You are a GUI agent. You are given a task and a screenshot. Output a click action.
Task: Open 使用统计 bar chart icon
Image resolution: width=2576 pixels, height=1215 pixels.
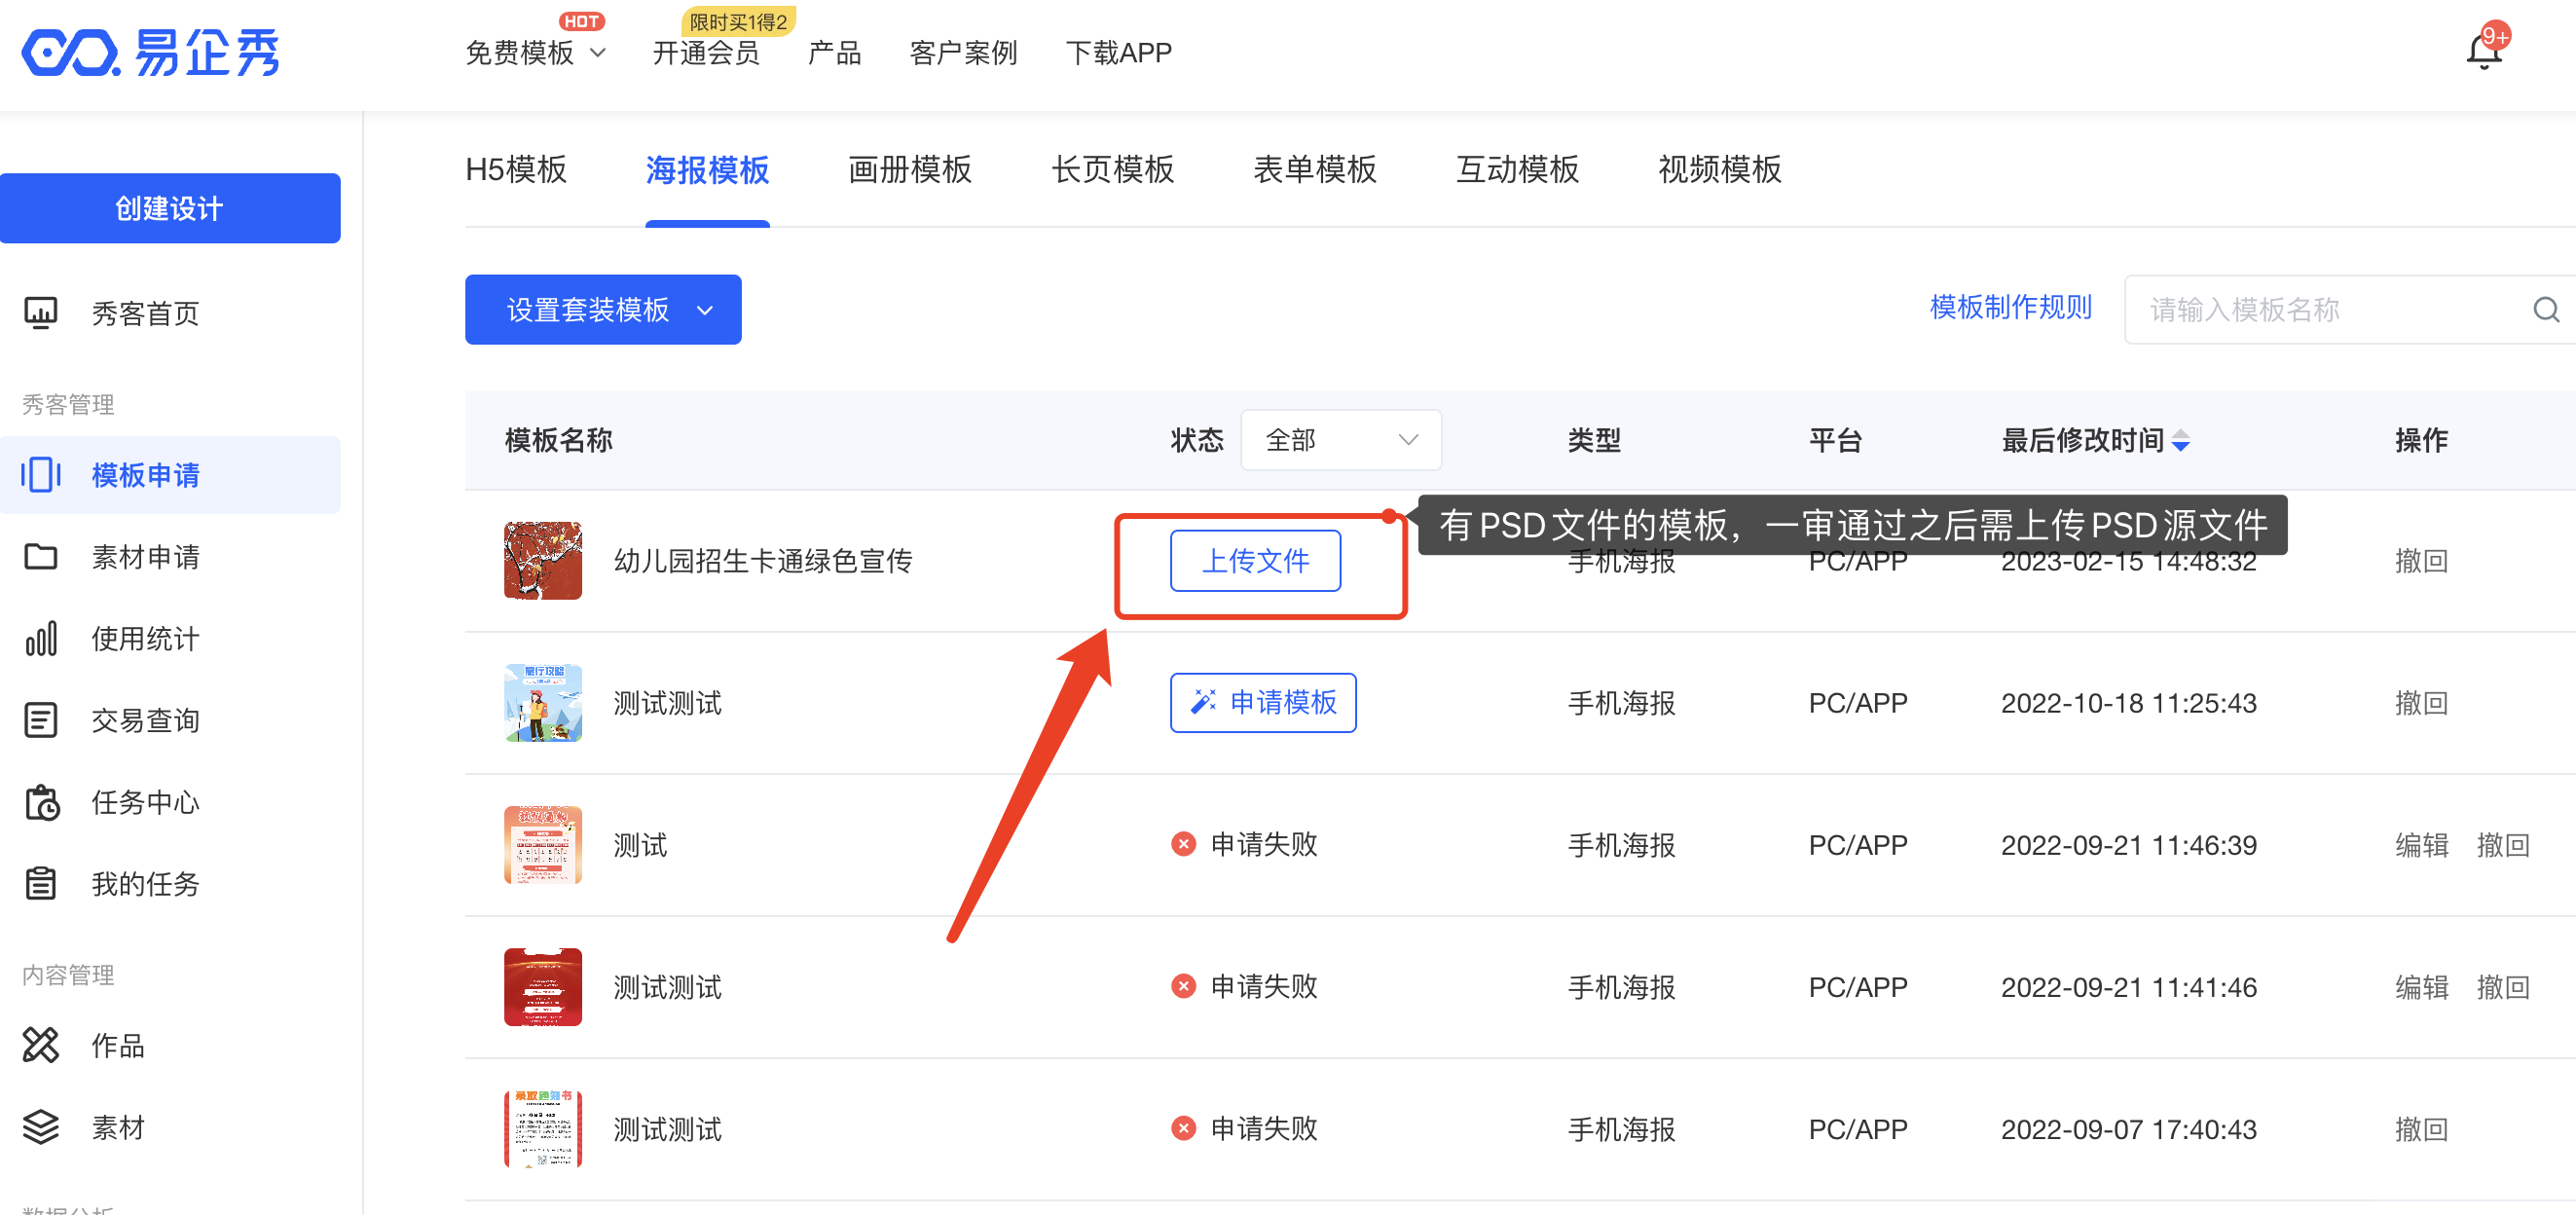(41, 638)
